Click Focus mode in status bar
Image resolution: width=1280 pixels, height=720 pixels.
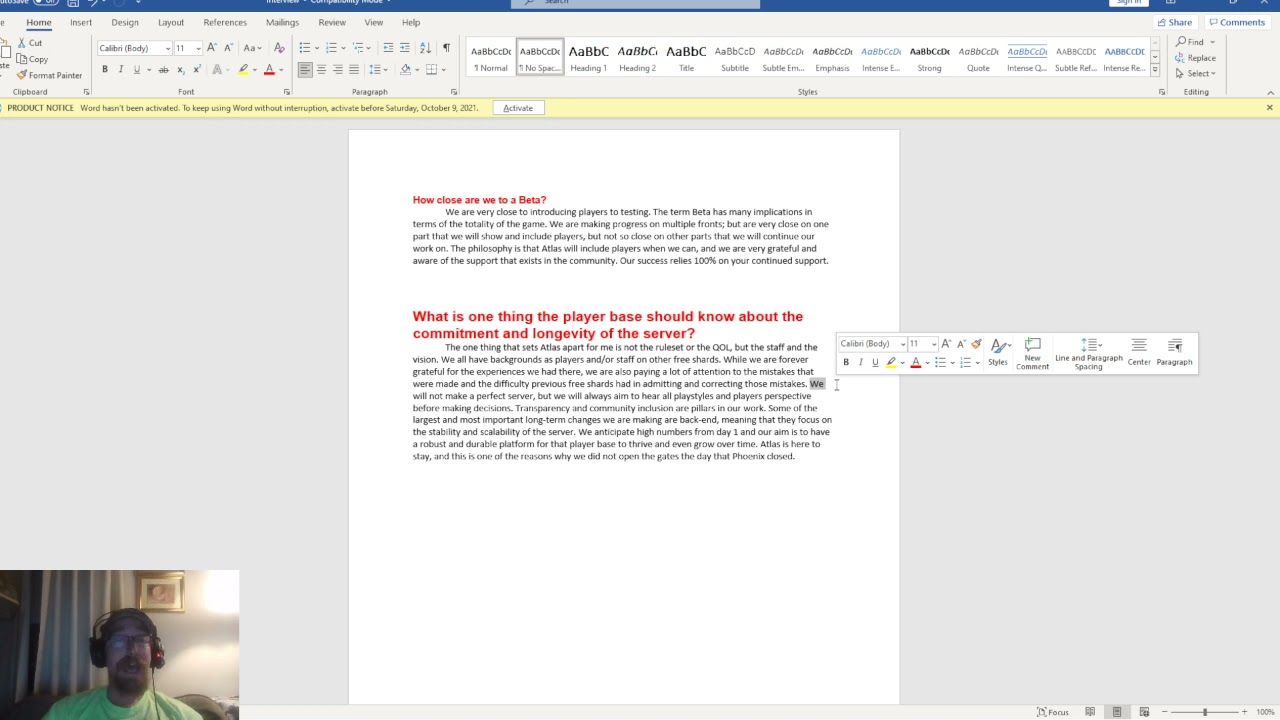pyautogui.click(x=1053, y=712)
